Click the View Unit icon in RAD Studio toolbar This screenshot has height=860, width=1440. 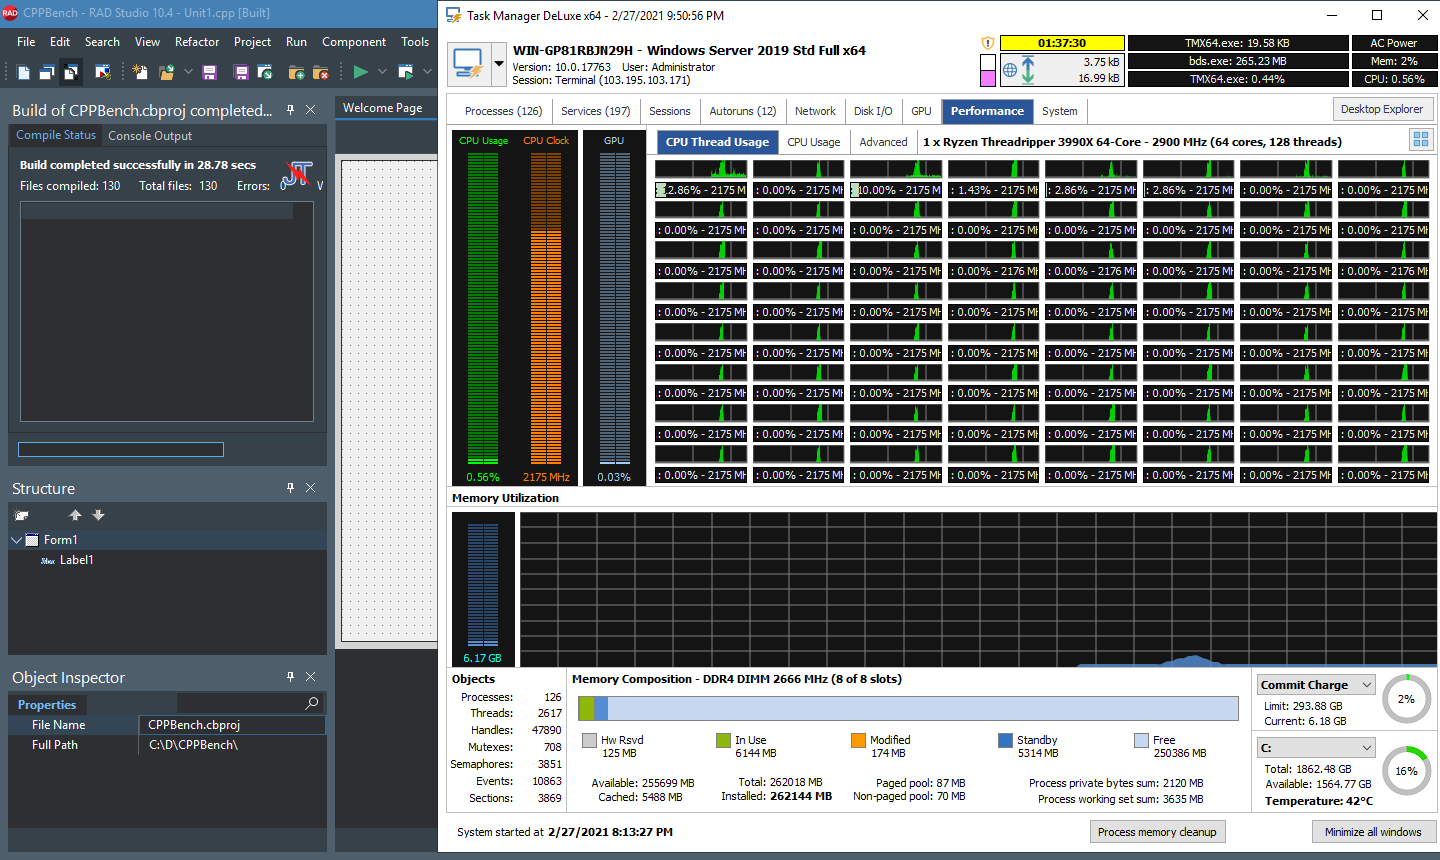47,72
